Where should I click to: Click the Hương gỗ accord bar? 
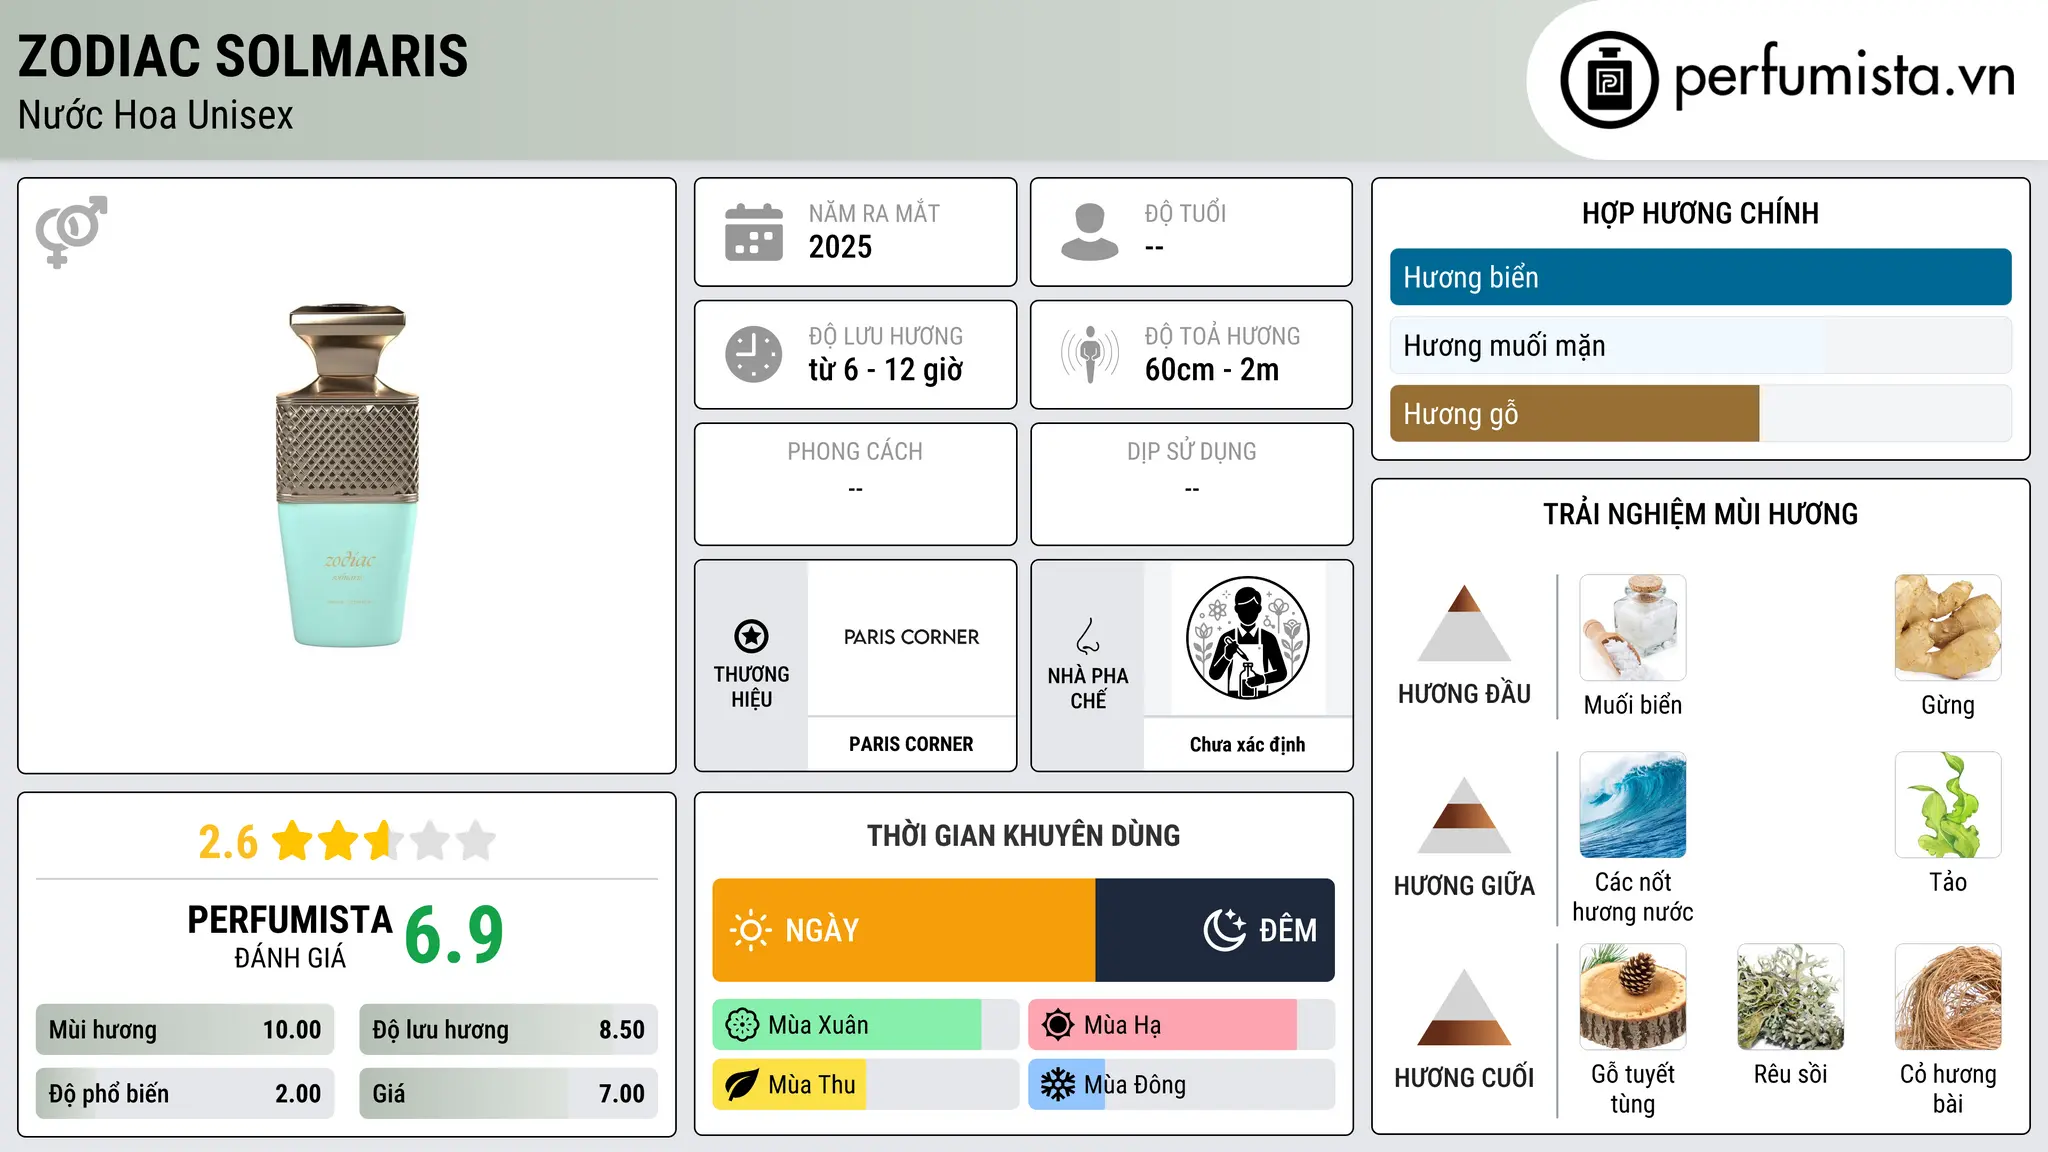click(1700, 413)
